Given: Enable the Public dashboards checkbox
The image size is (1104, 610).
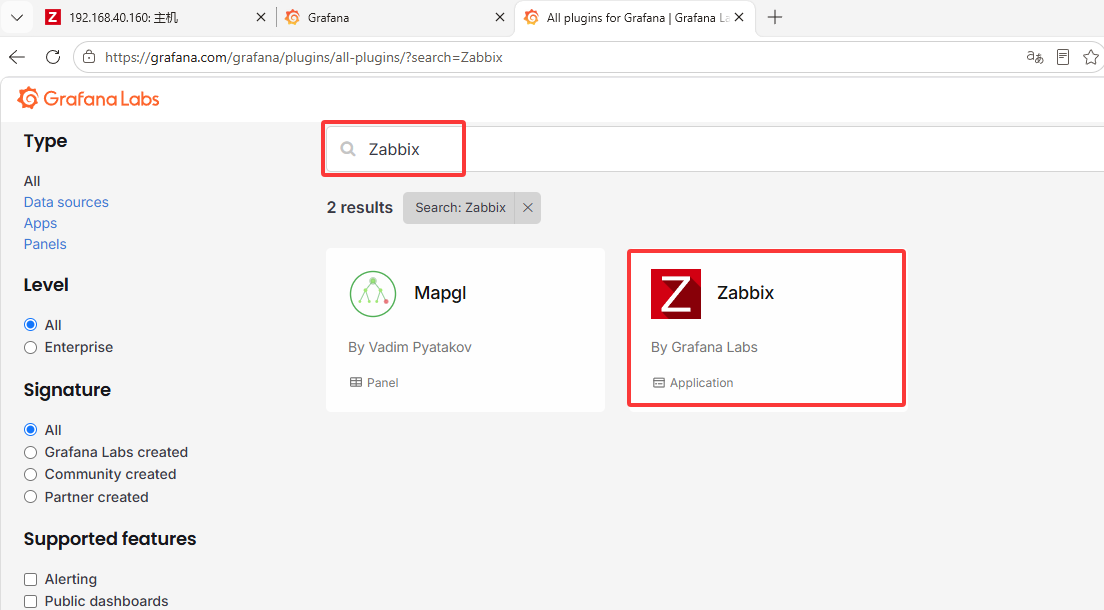Looking at the screenshot, I should pos(30,602).
